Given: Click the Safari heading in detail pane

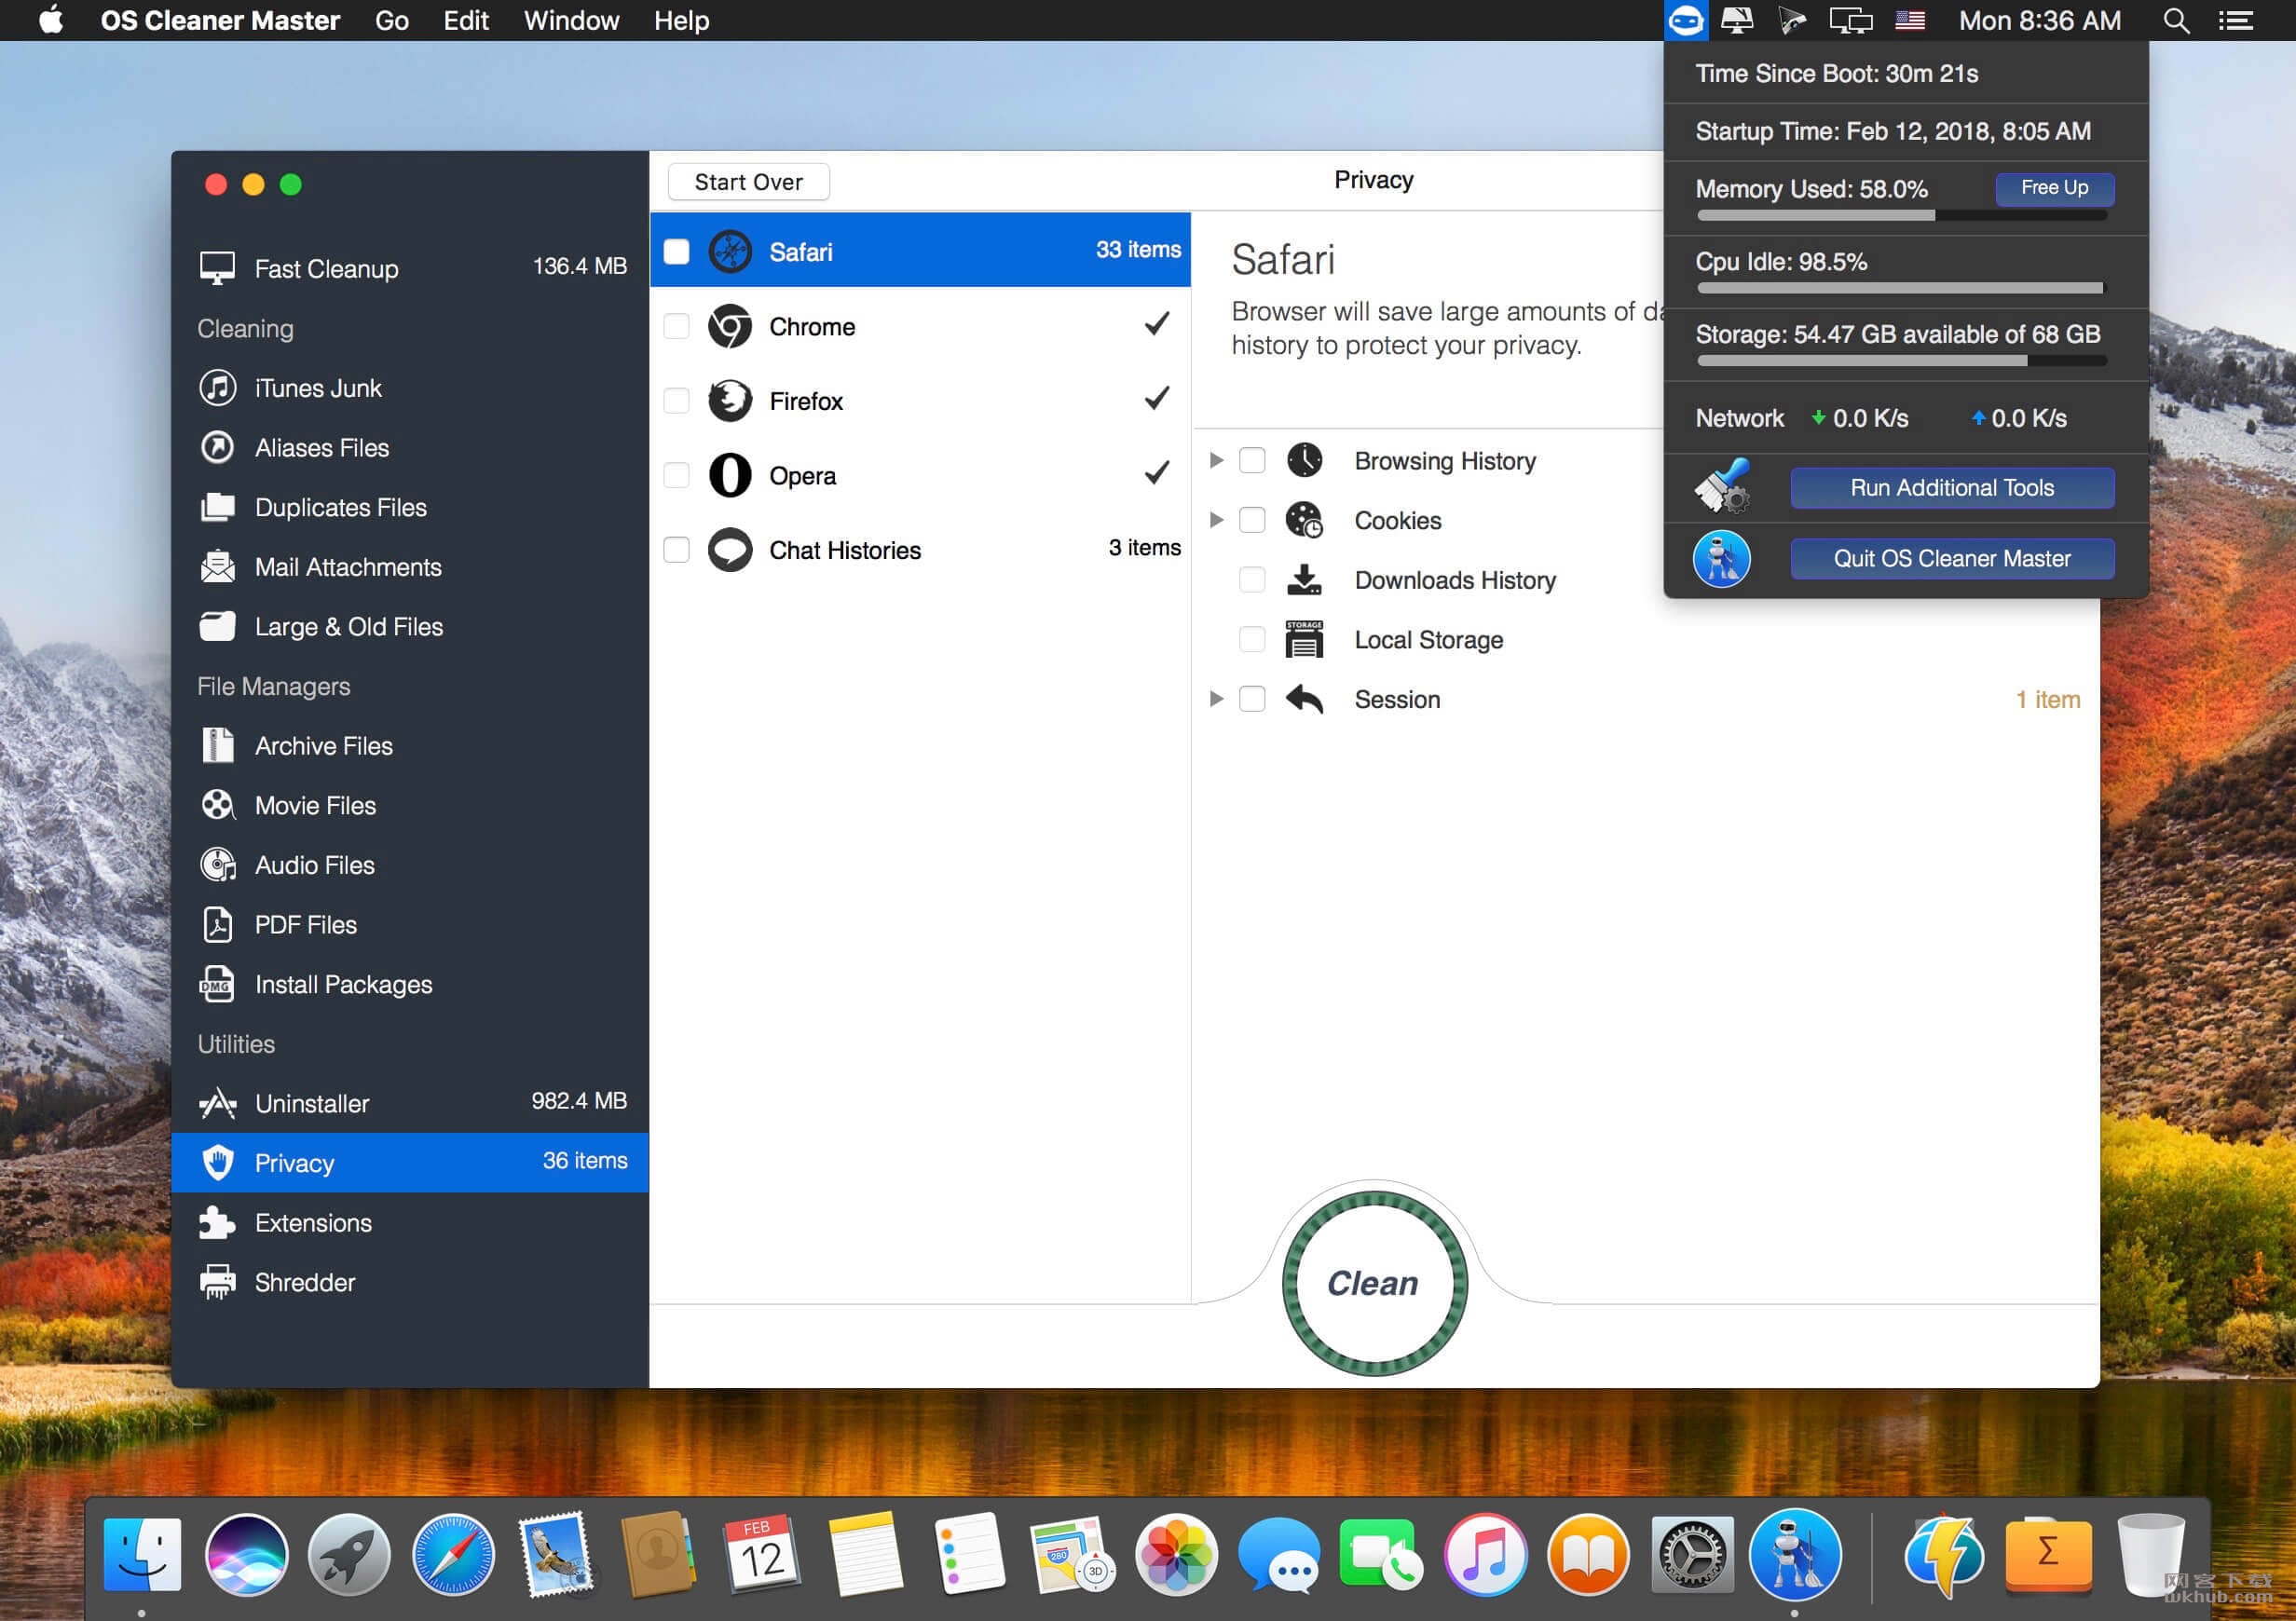Looking at the screenshot, I should [1283, 259].
